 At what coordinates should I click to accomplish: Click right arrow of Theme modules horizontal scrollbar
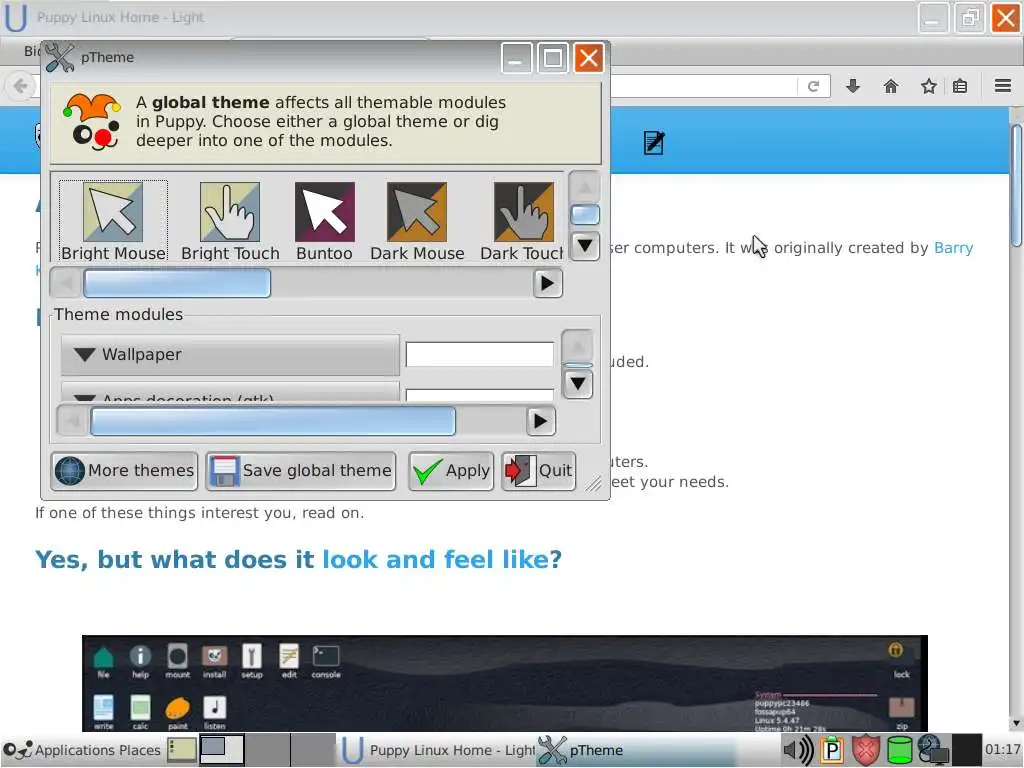541,421
